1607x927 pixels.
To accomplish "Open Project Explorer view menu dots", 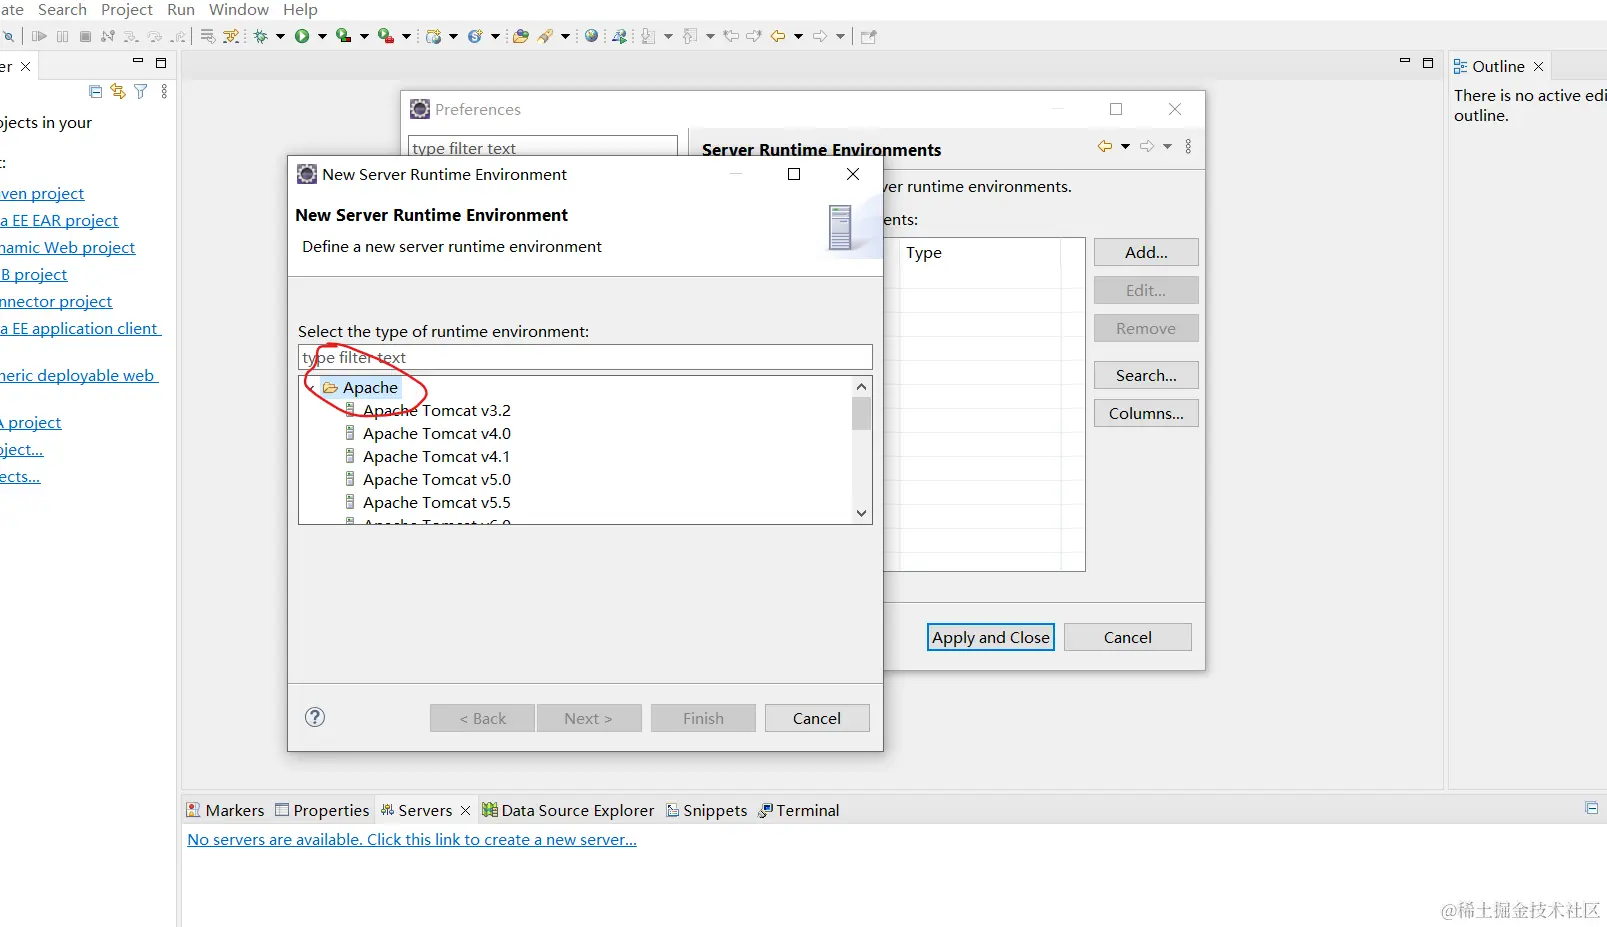I will pos(164,91).
